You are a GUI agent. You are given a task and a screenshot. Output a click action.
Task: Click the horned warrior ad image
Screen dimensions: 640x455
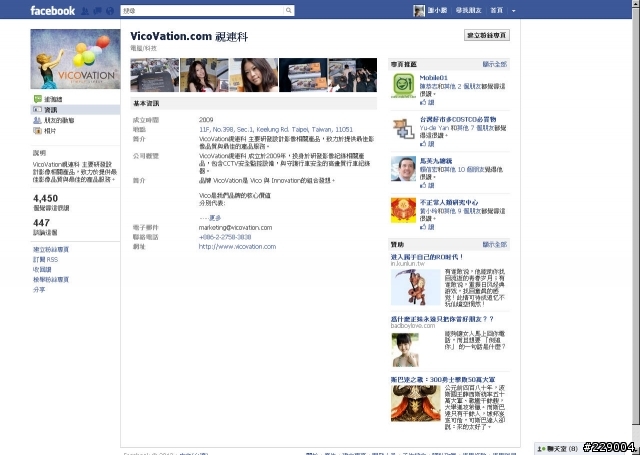416,403
